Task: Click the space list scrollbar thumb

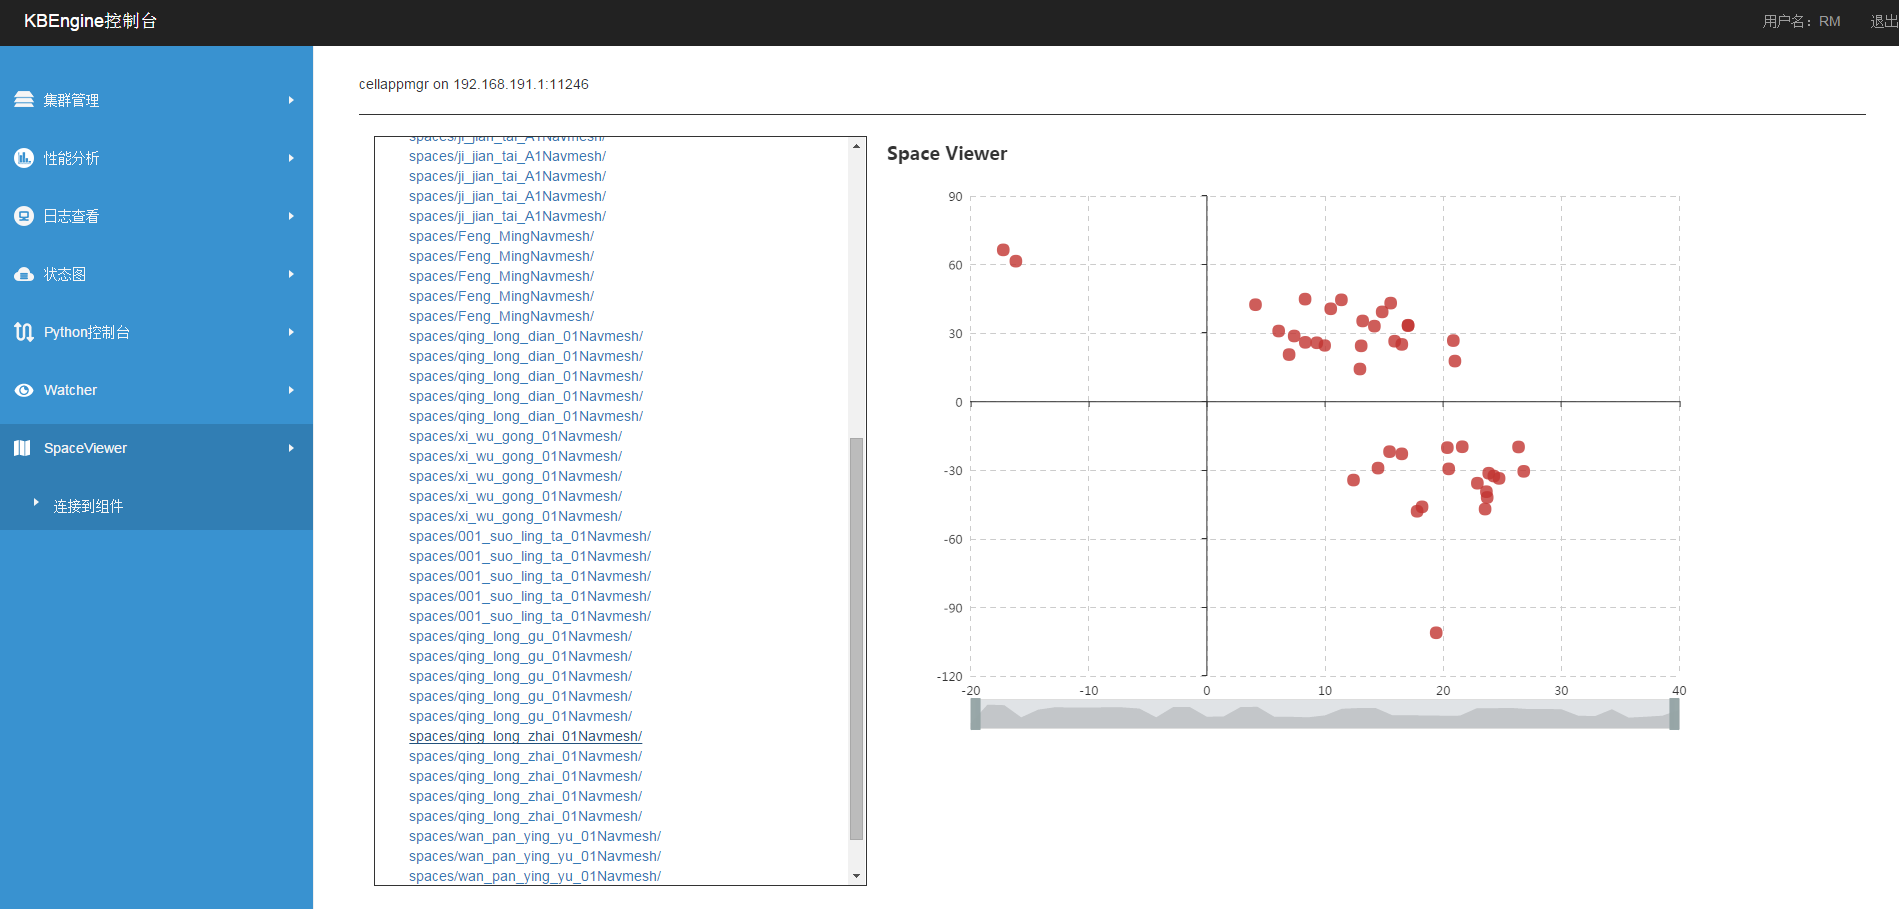Action: (x=856, y=638)
